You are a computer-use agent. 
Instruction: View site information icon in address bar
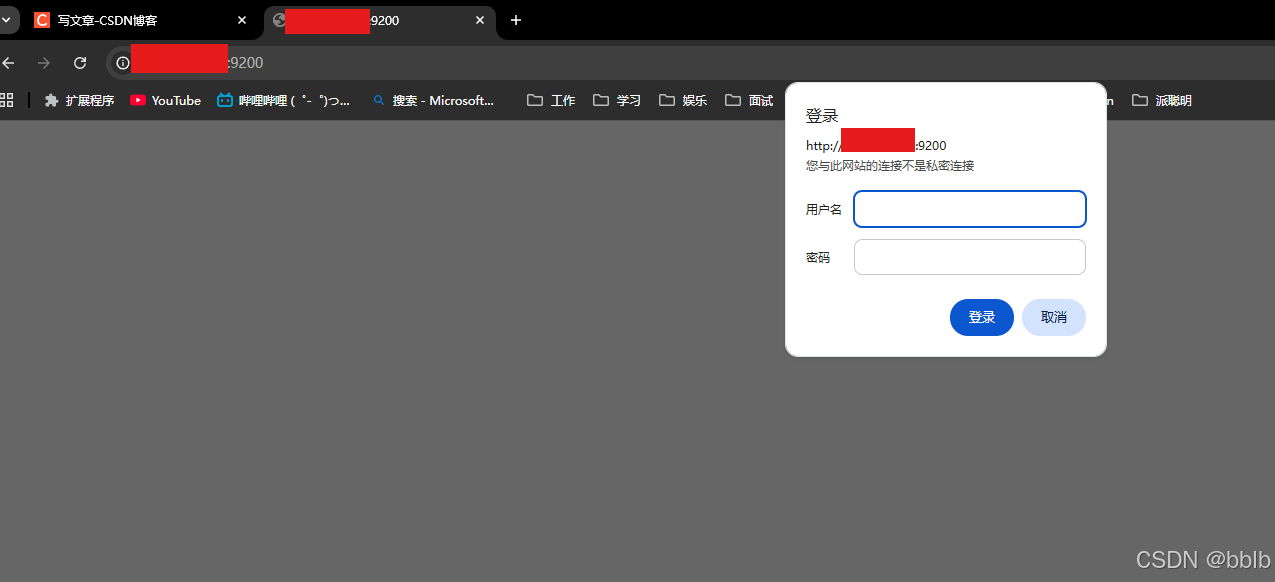click(123, 63)
